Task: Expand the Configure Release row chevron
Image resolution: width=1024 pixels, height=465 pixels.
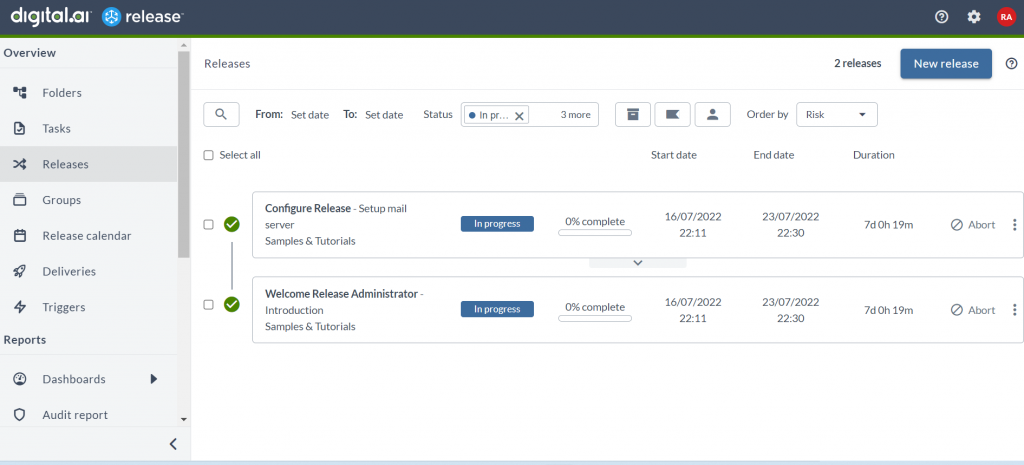Action: coord(637,263)
